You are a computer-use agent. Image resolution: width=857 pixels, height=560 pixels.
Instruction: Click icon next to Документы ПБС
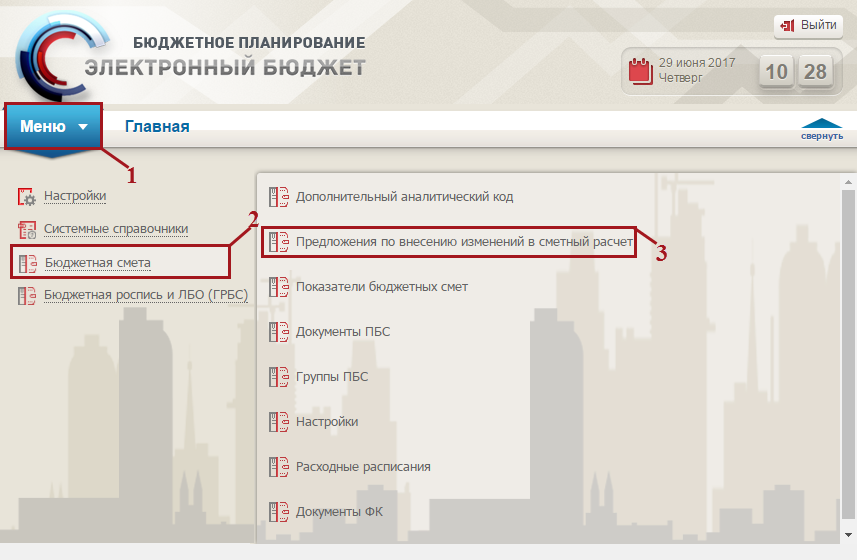coord(278,332)
